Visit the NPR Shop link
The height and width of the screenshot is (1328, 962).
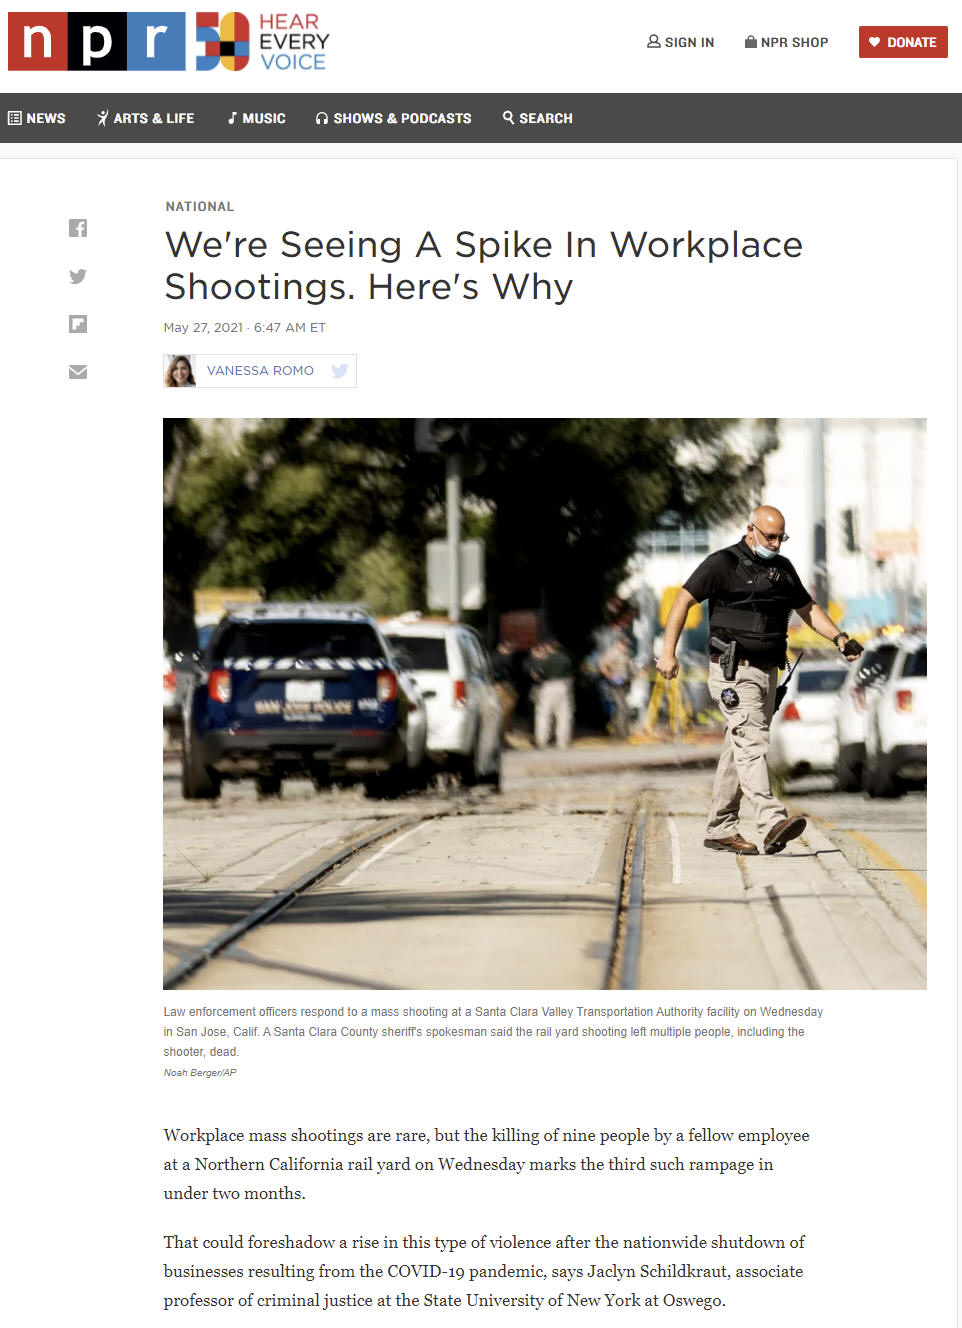(x=786, y=42)
